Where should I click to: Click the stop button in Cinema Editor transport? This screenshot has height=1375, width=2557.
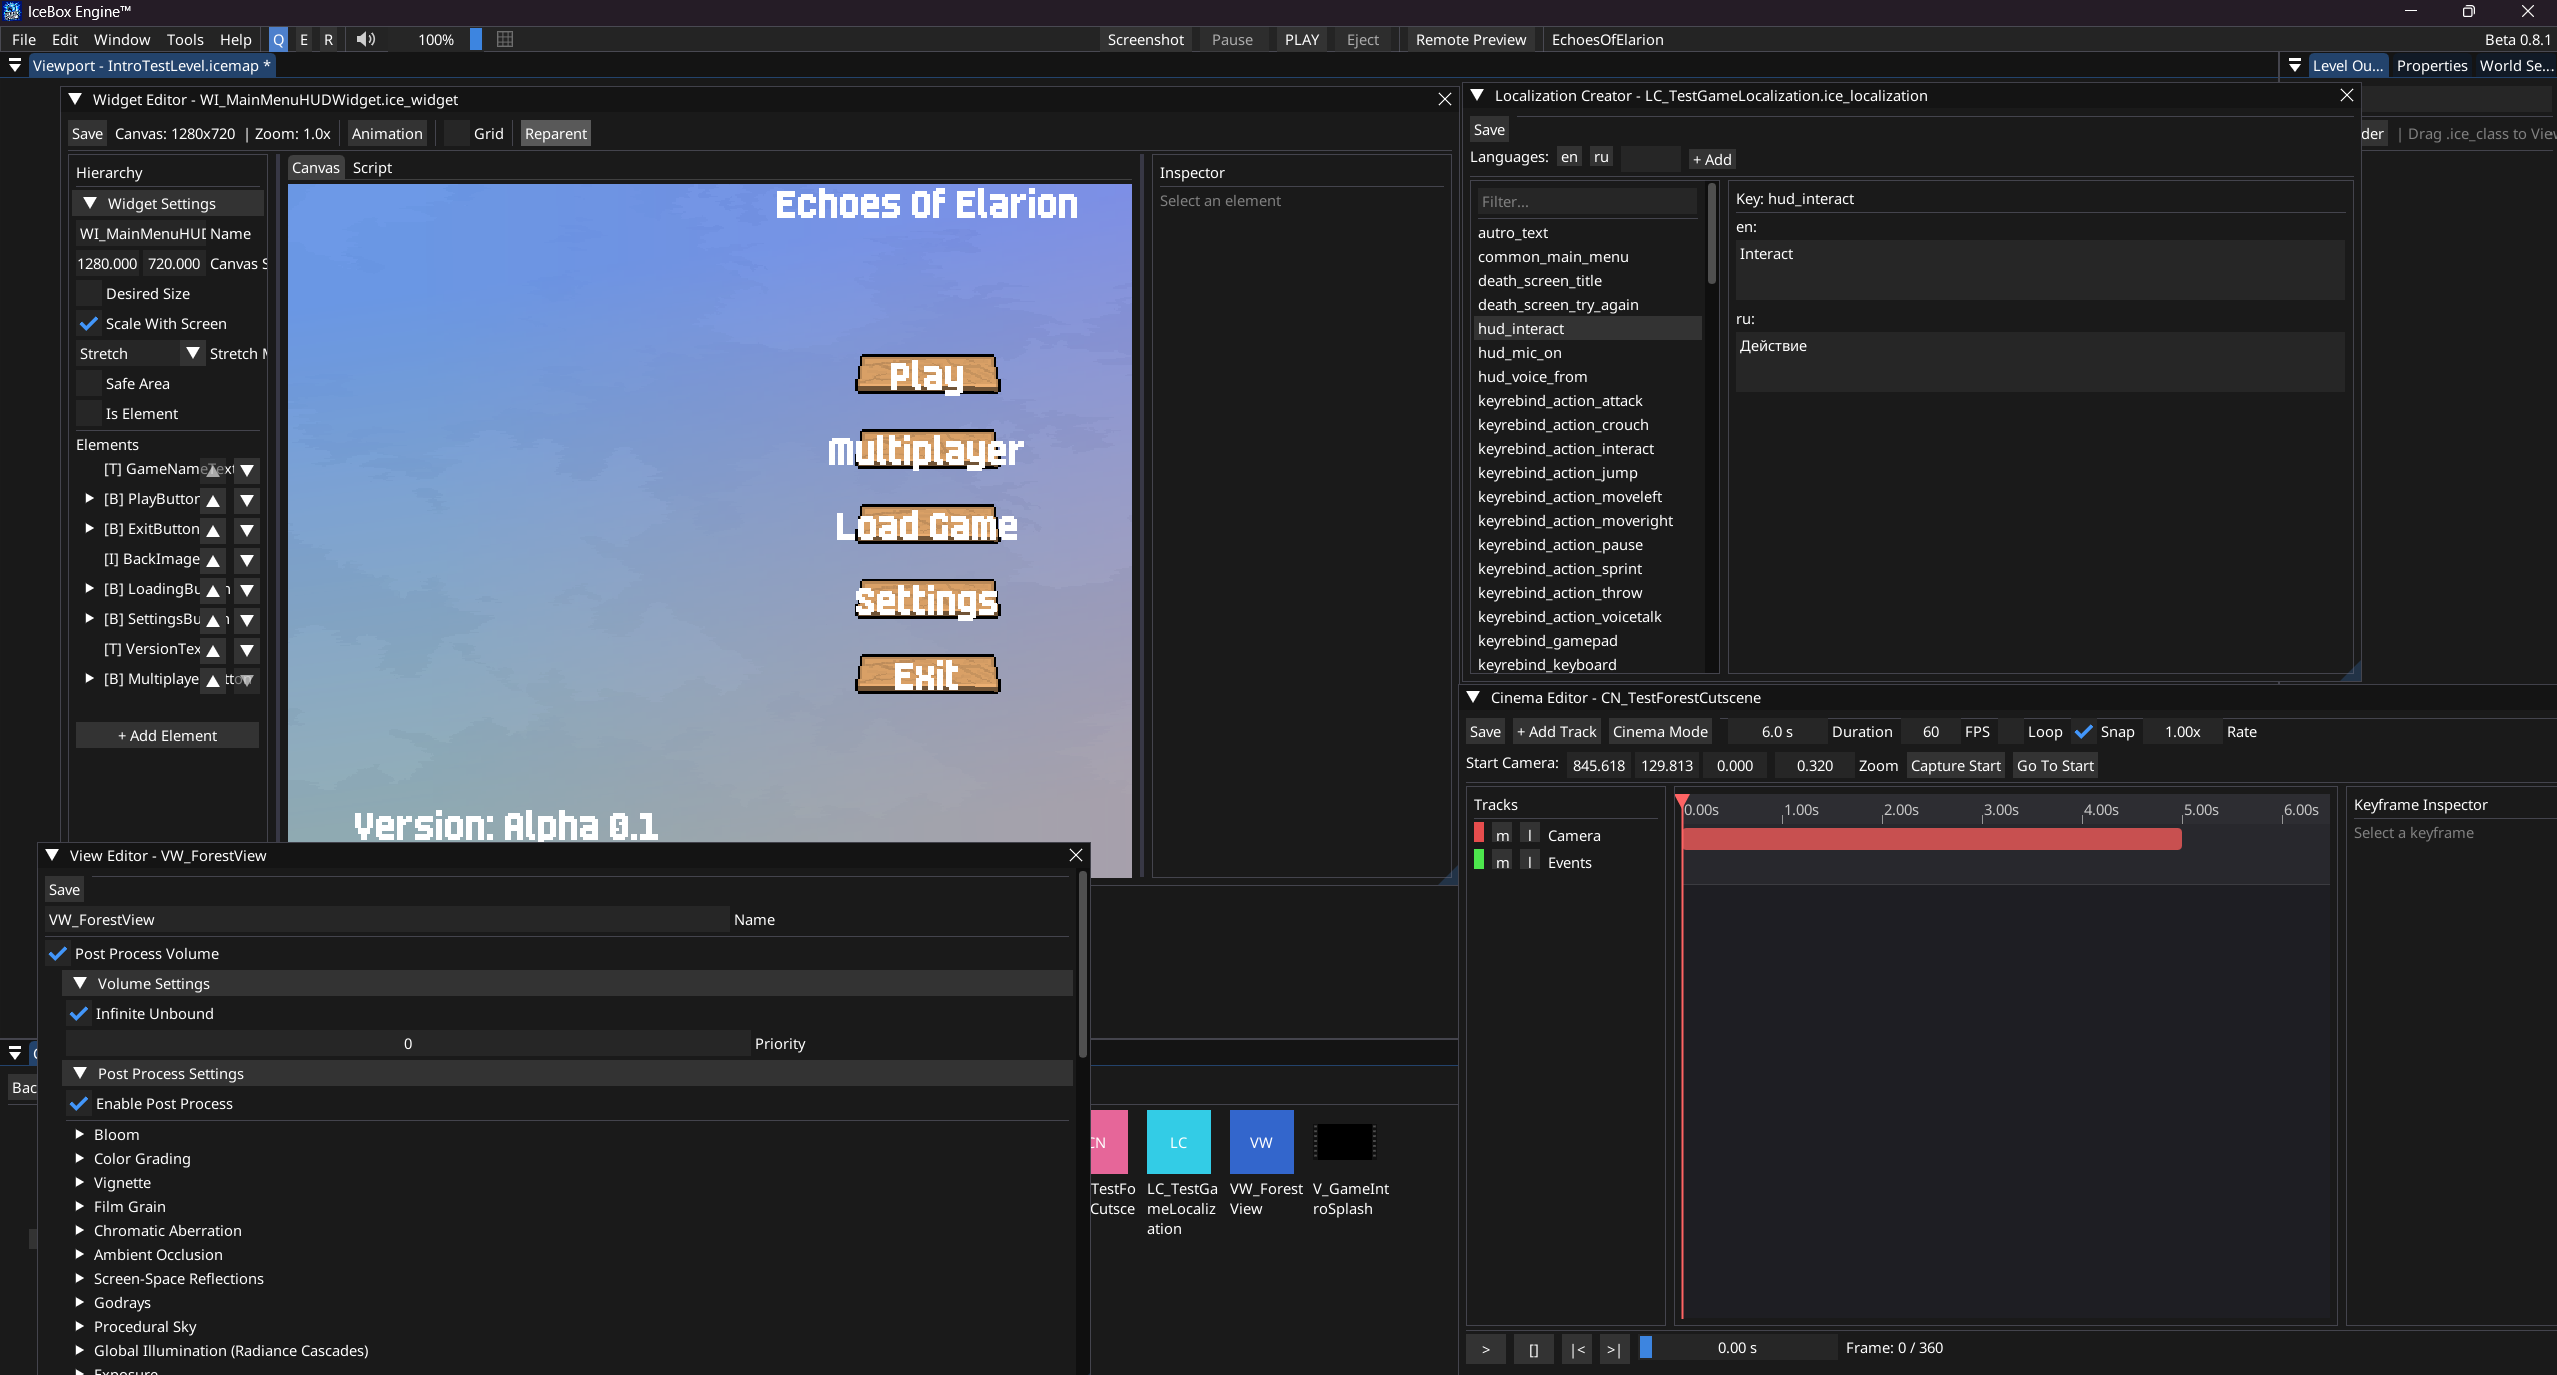tap(1533, 1348)
